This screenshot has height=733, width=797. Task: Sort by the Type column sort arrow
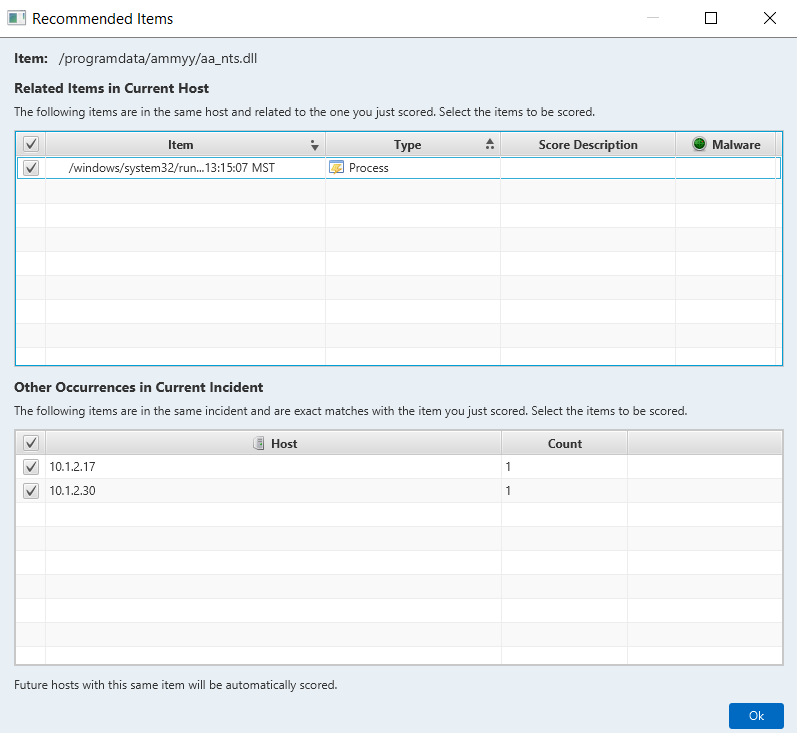pyautogui.click(x=489, y=144)
